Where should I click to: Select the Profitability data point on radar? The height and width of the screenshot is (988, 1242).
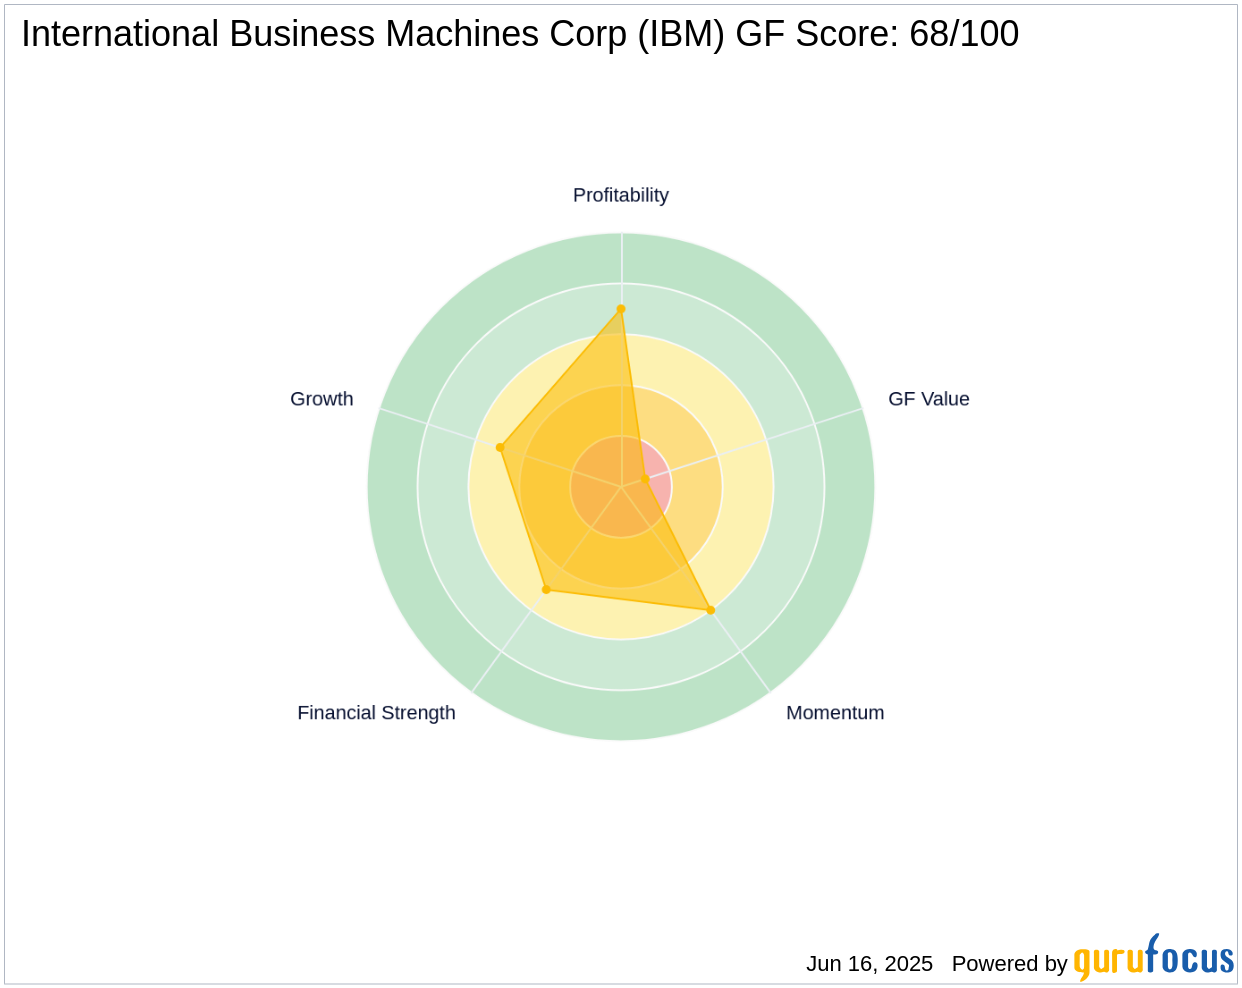point(621,309)
